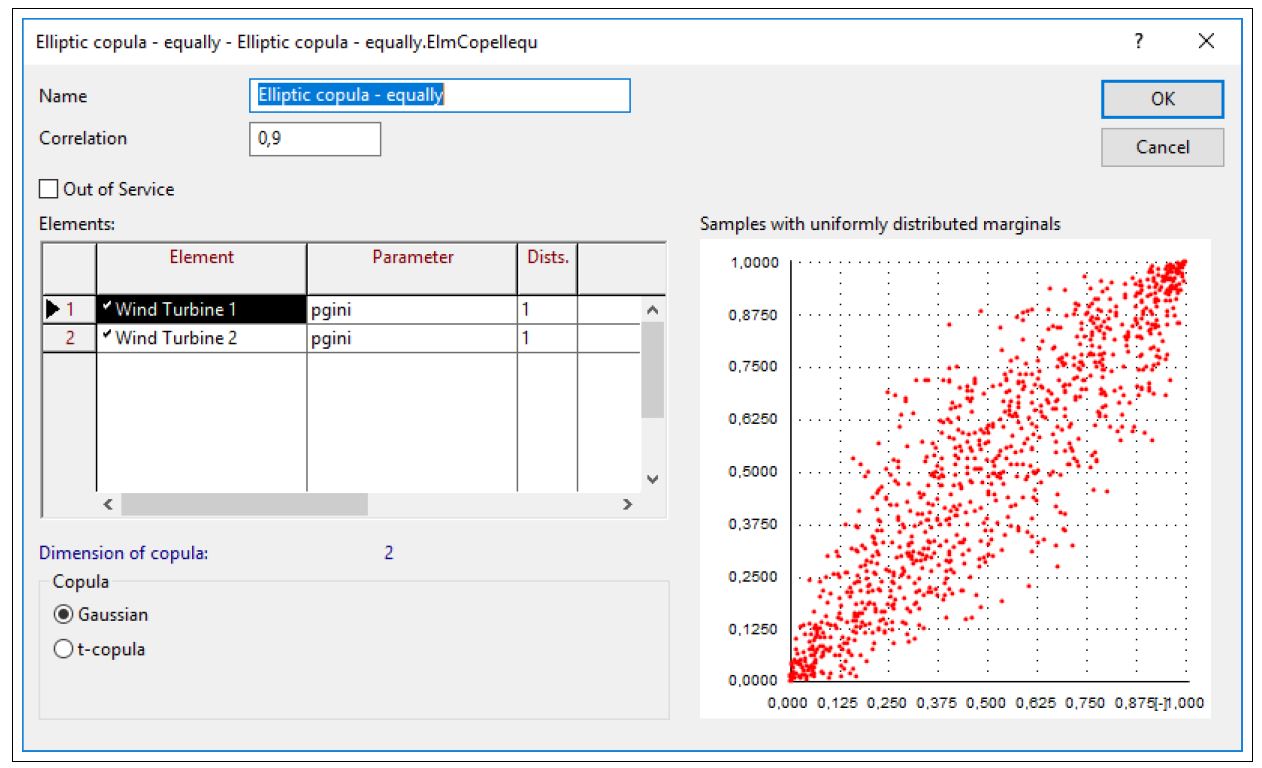Viewport: 1262px width, 768px height.
Task: Click pgini parameter cell for Wind Turbine 2
Action: click(411, 338)
